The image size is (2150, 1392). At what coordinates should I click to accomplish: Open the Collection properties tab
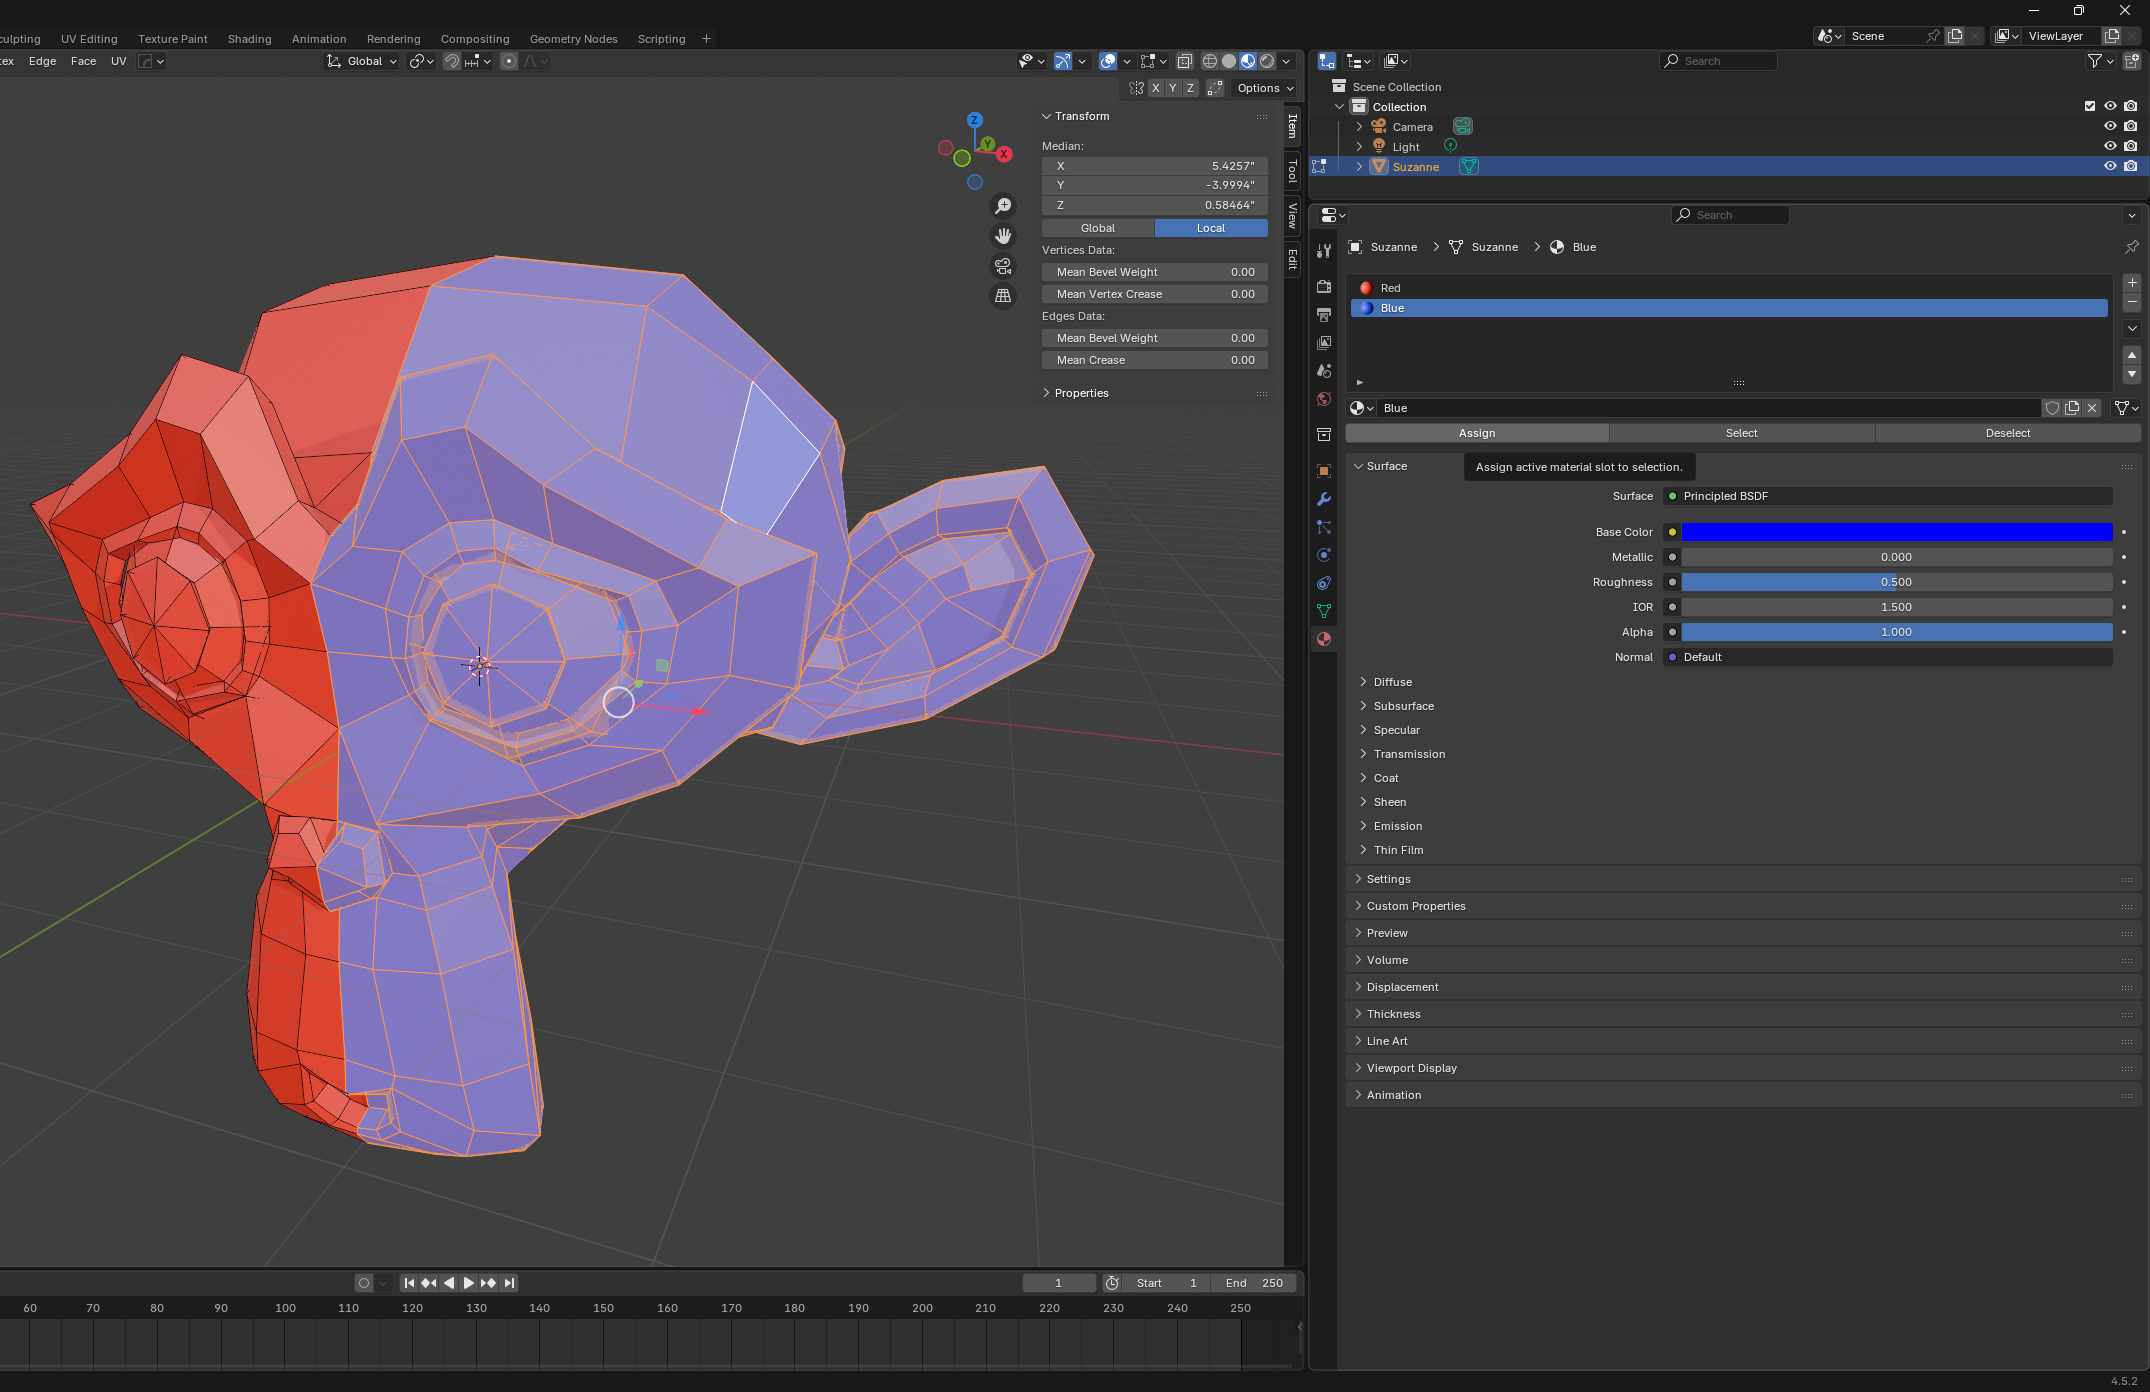1323,434
